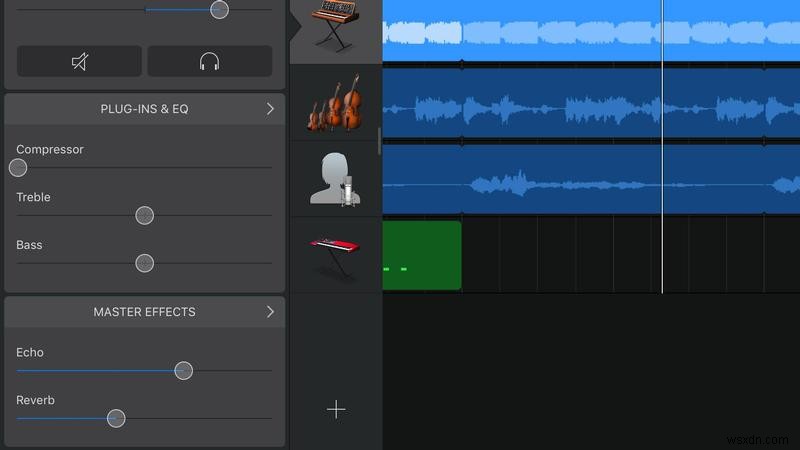Mute the selected track
Viewport: 800px width, 450px height.
[79, 61]
